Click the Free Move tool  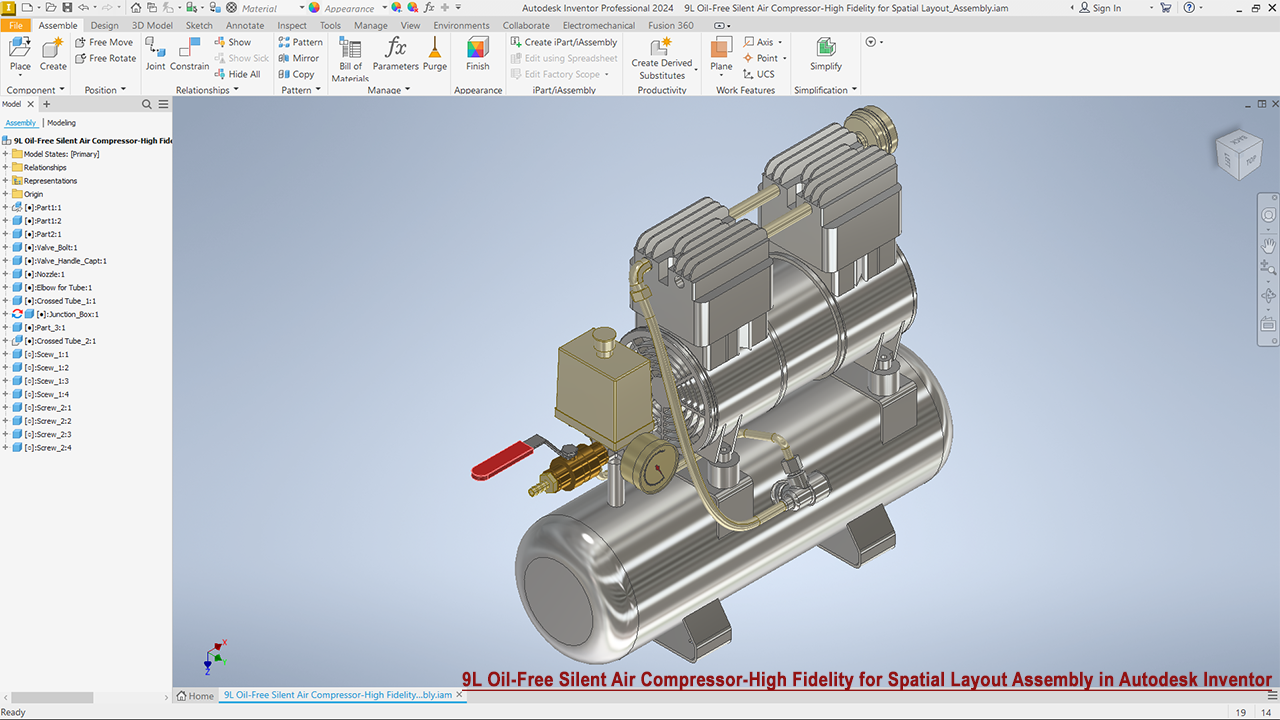[104, 42]
